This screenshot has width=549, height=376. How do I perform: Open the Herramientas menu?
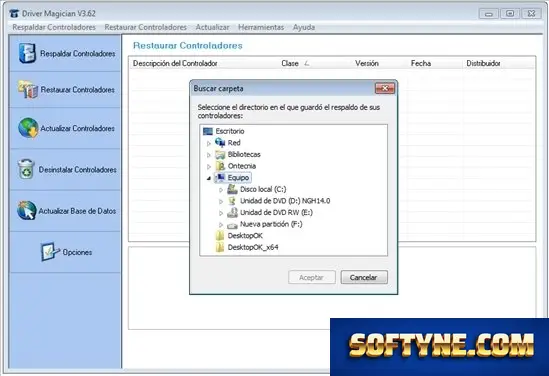point(261,27)
